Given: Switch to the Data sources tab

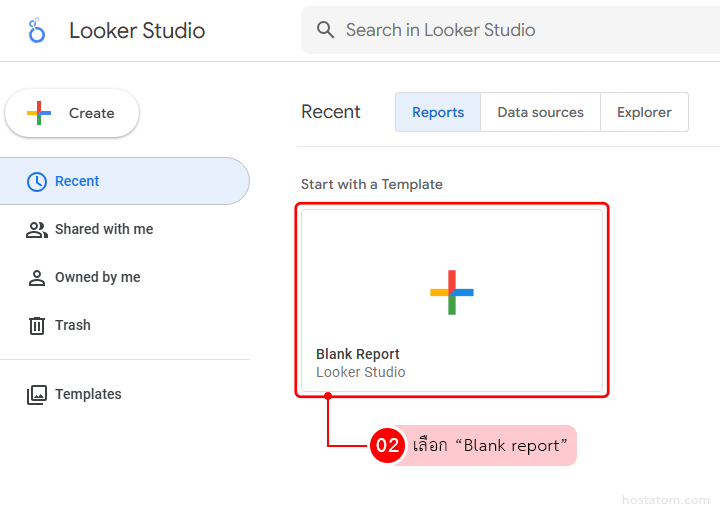Looking at the screenshot, I should 540,112.
